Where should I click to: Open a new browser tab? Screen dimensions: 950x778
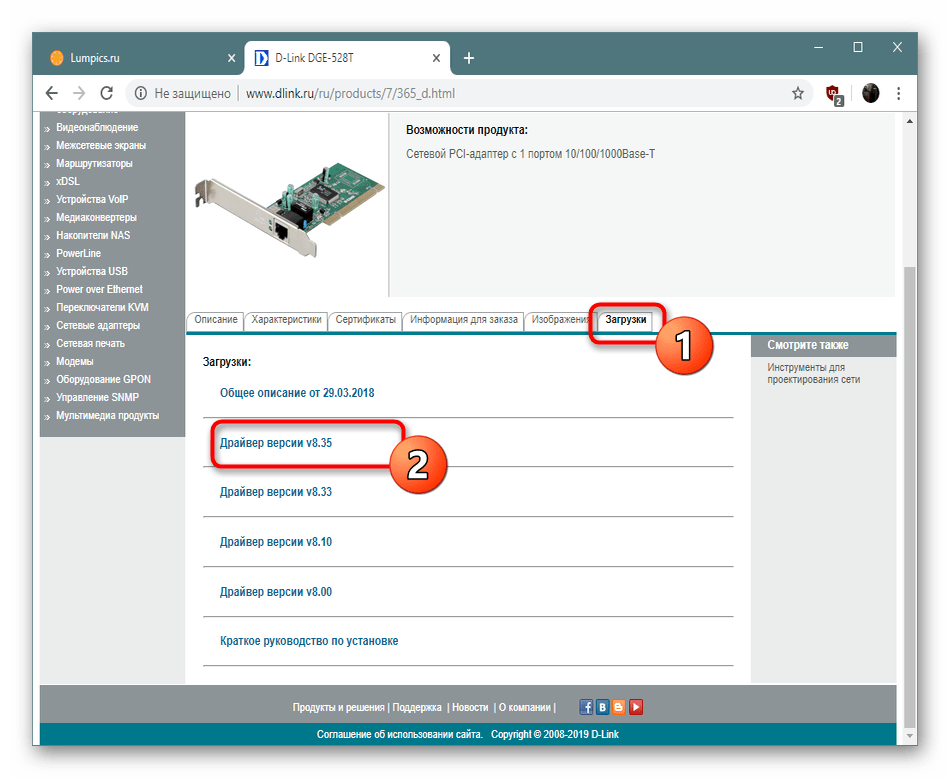(468, 58)
